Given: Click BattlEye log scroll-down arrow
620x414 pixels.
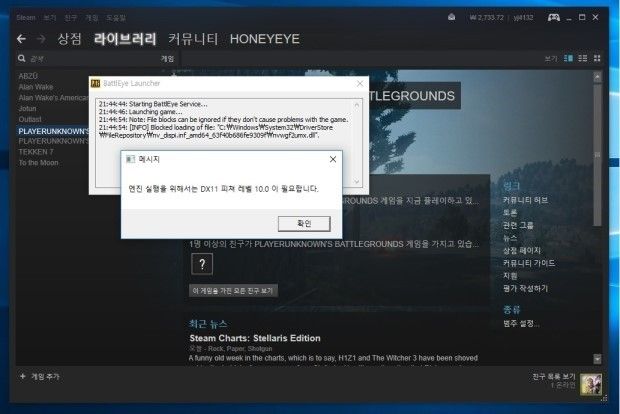Looking at the screenshot, I should 357,181.
